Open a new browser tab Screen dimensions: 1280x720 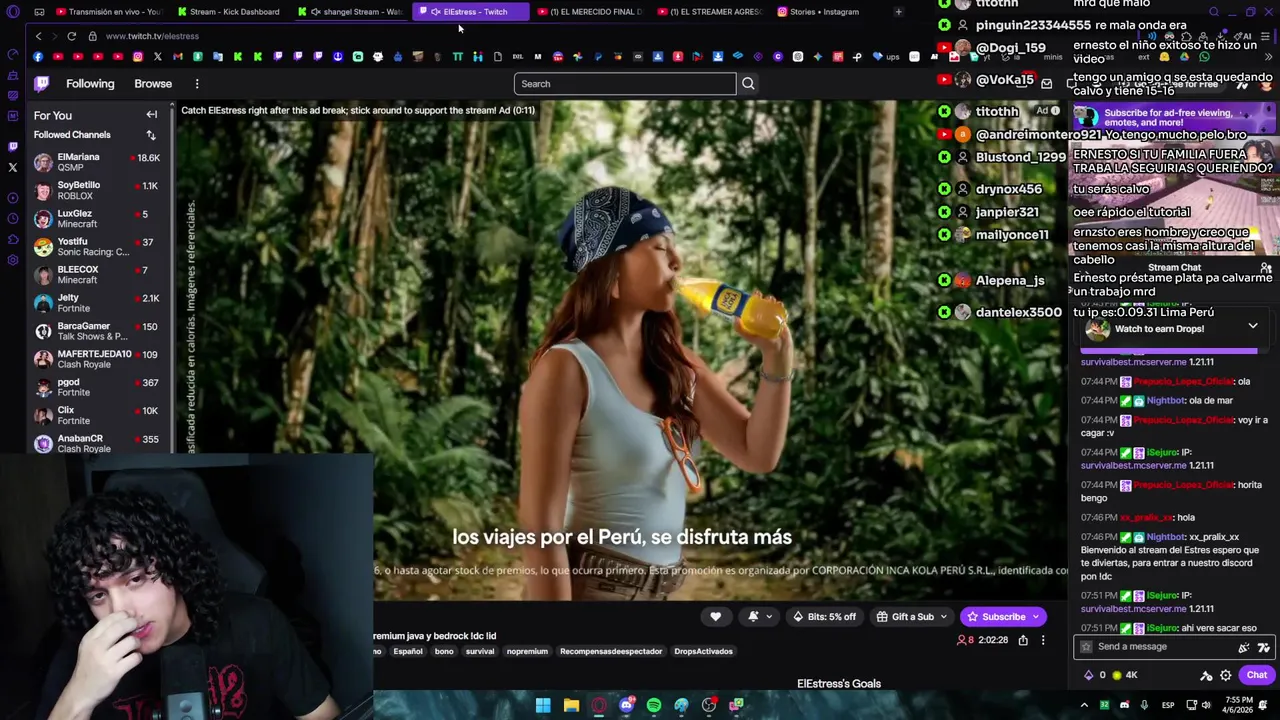(x=898, y=12)
